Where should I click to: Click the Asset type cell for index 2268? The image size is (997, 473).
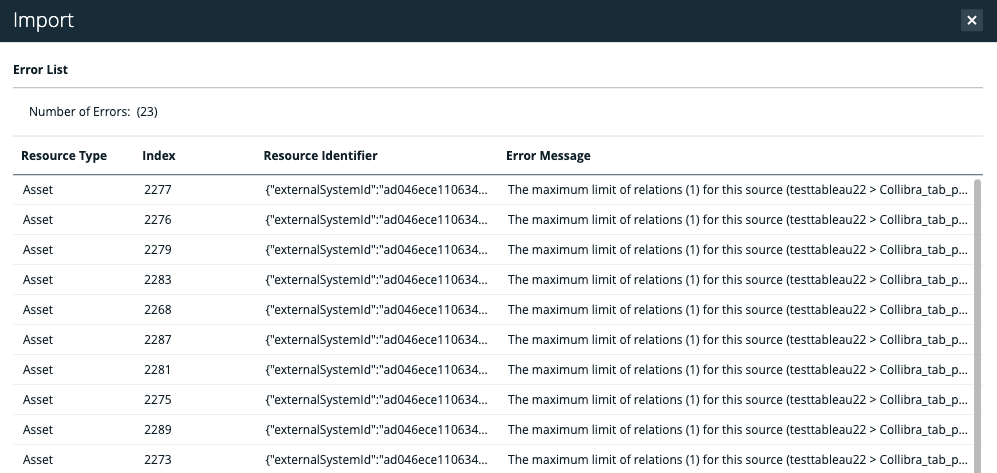(x=38, y=309)
